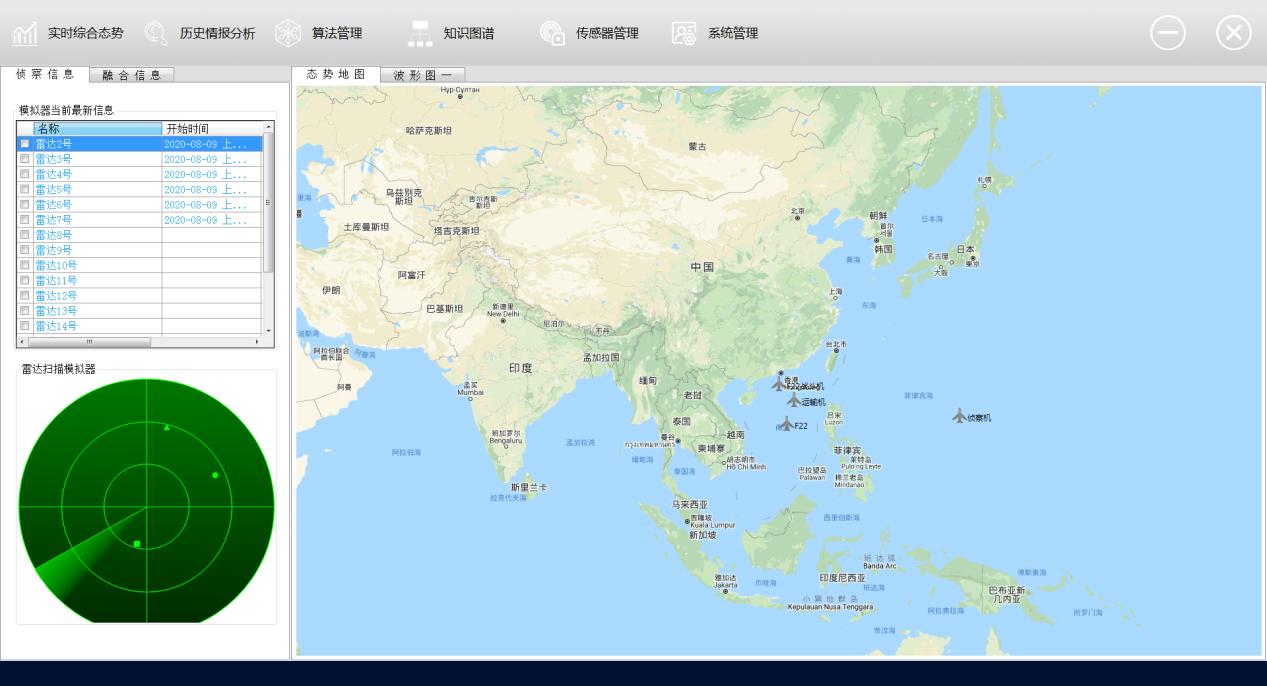Click 菲律宾 label on the map

click(x=847, y=450)
